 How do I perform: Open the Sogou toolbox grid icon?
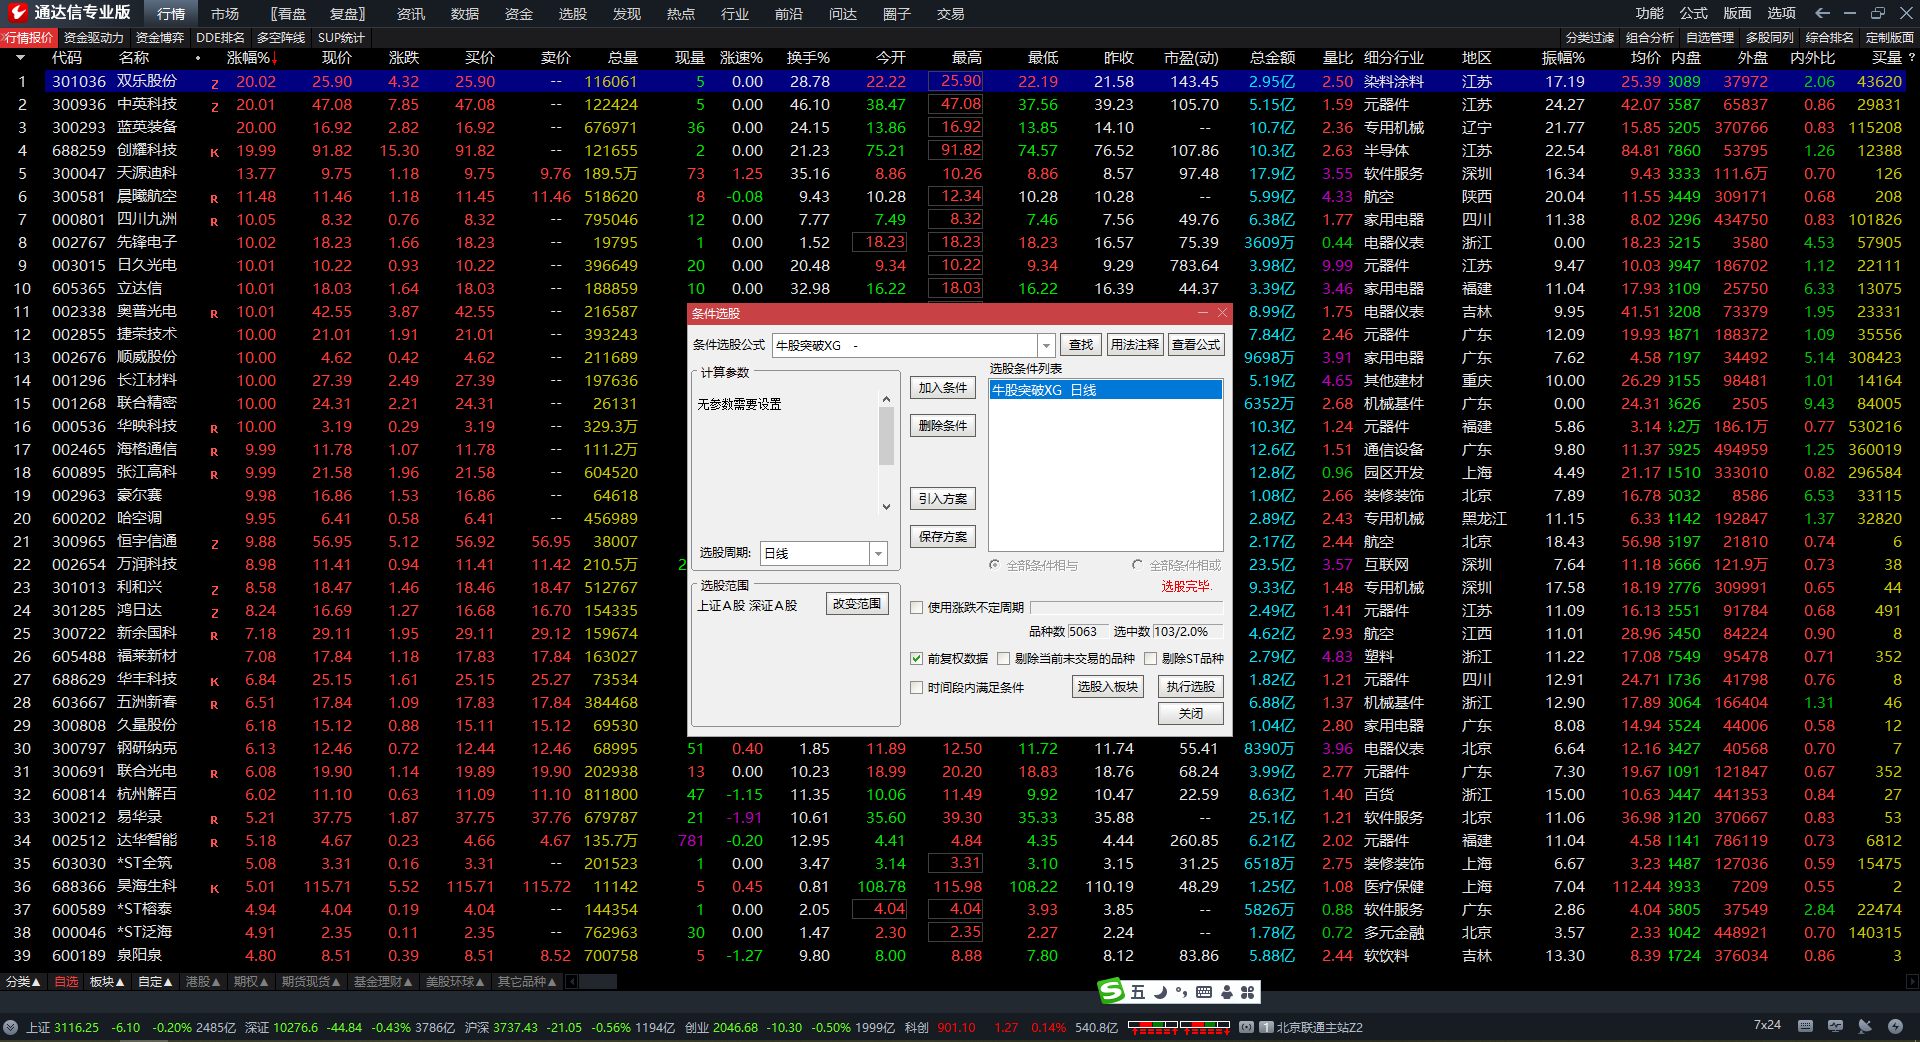coord(1247,992)
